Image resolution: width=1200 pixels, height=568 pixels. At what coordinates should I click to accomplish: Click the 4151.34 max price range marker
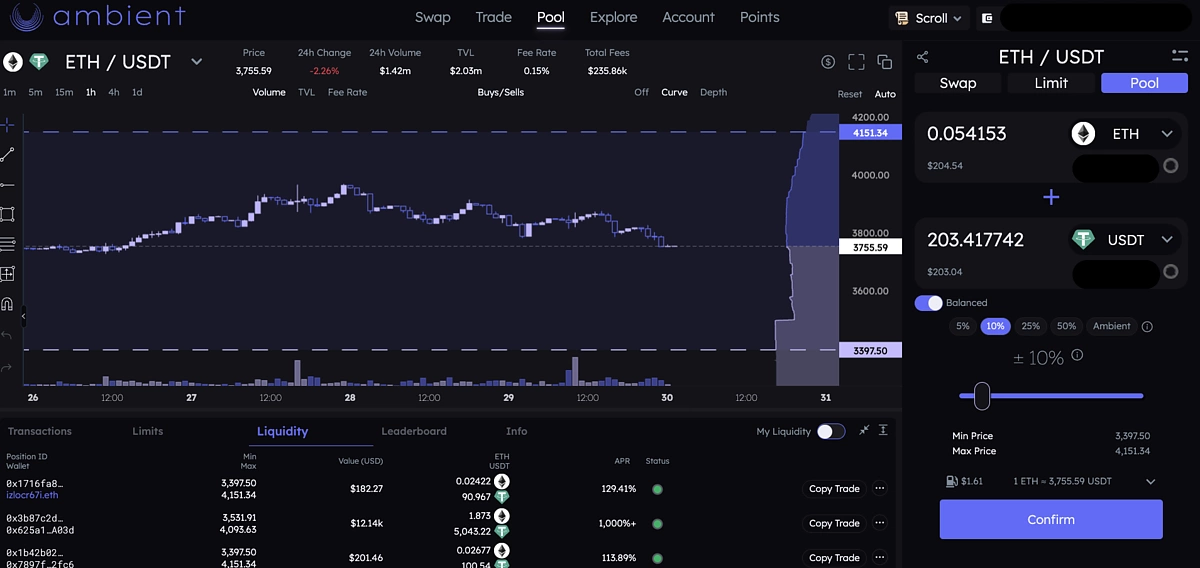tap(870, 133)
